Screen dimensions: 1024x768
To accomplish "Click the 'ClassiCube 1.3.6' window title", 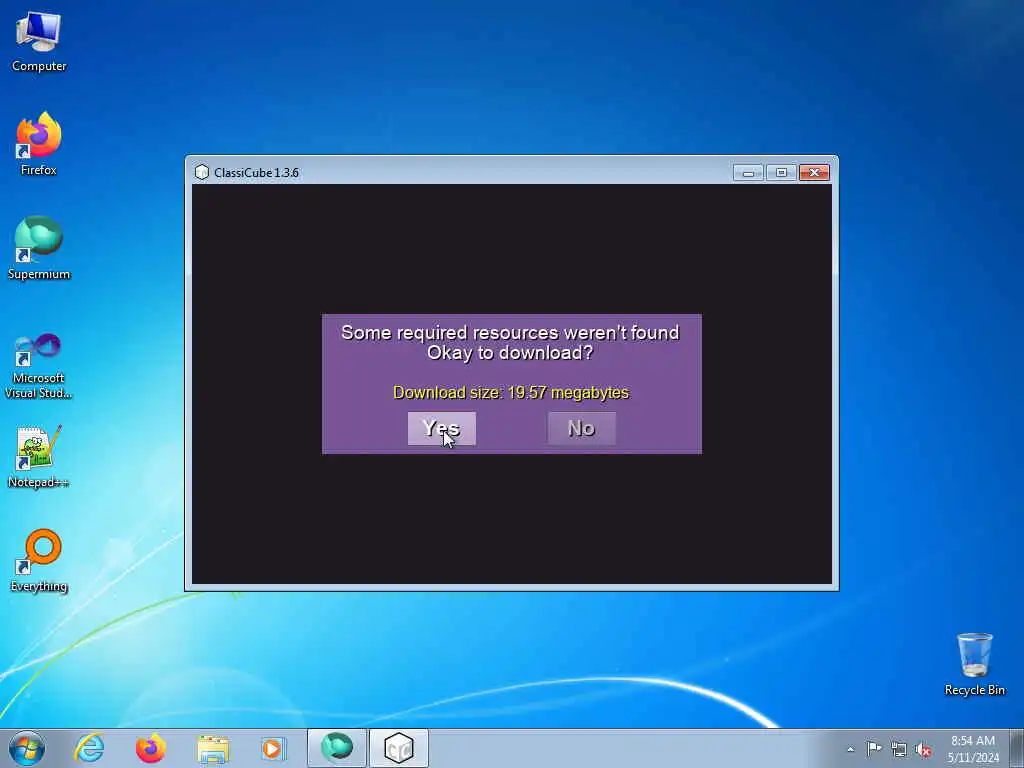I will [256, 172].
